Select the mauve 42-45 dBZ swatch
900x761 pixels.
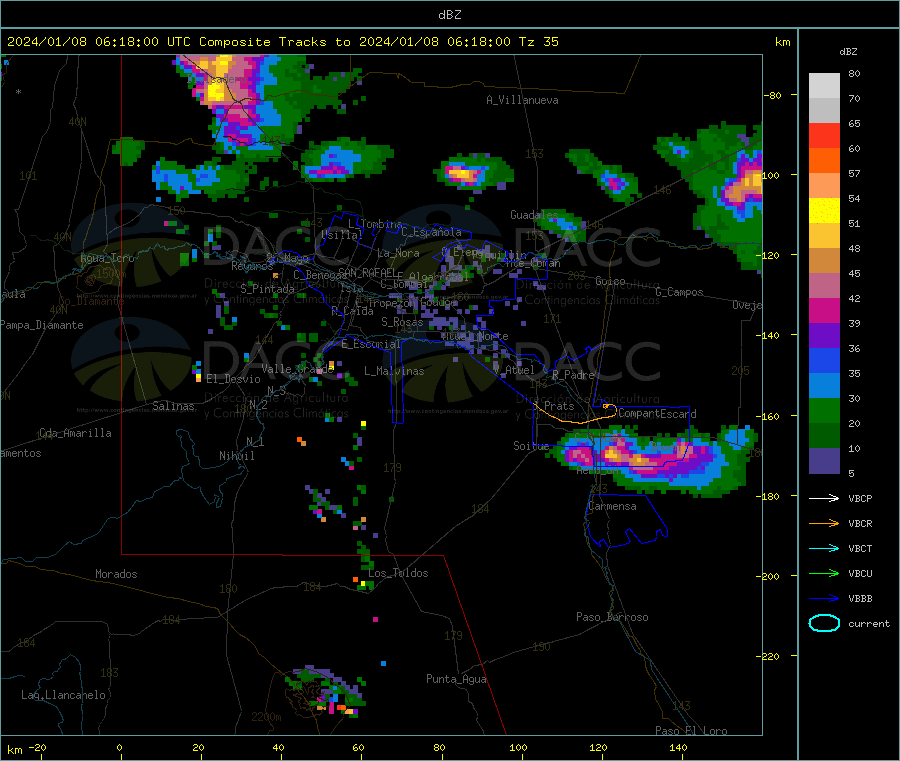point(824,286)
